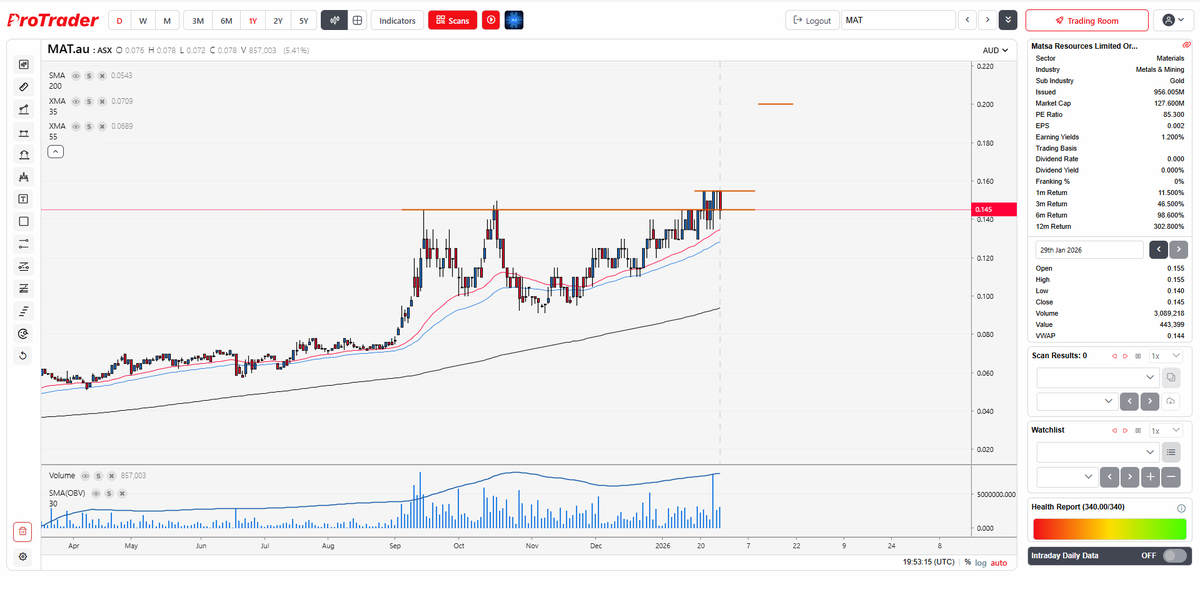Viewport: 1200px width, 592px height.
Task: Select the Daily (D) timeframe
Action: coord(119,20)
